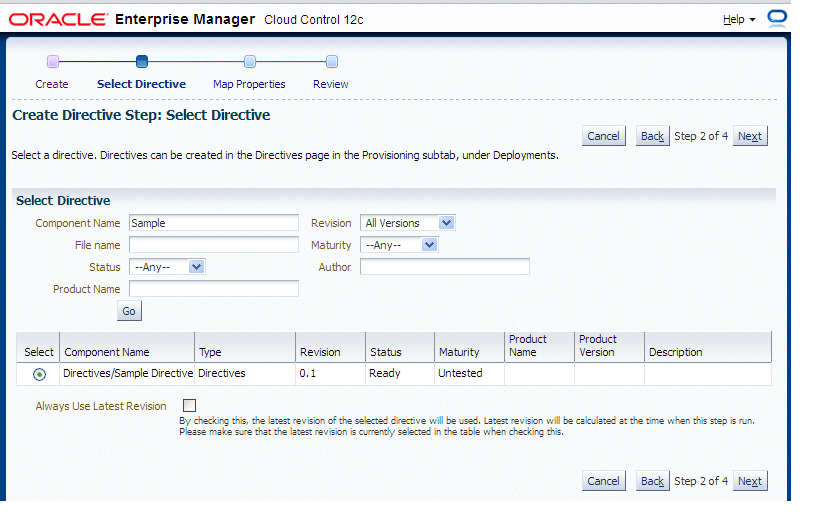840x525 pixels.
Task: Open the Status dropdown
Action: (x=167, y=267)
